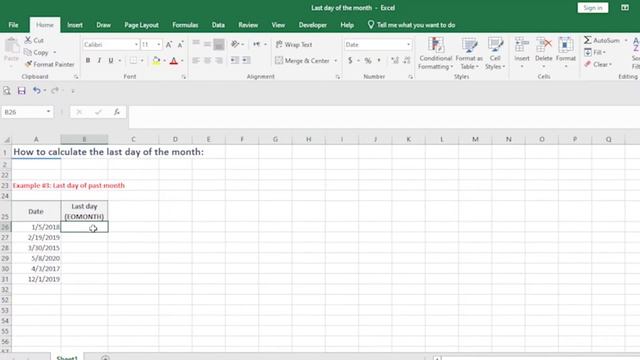Apply the red Font Color
This screenshot has height=360, width=640.
(x=173, y=61)
